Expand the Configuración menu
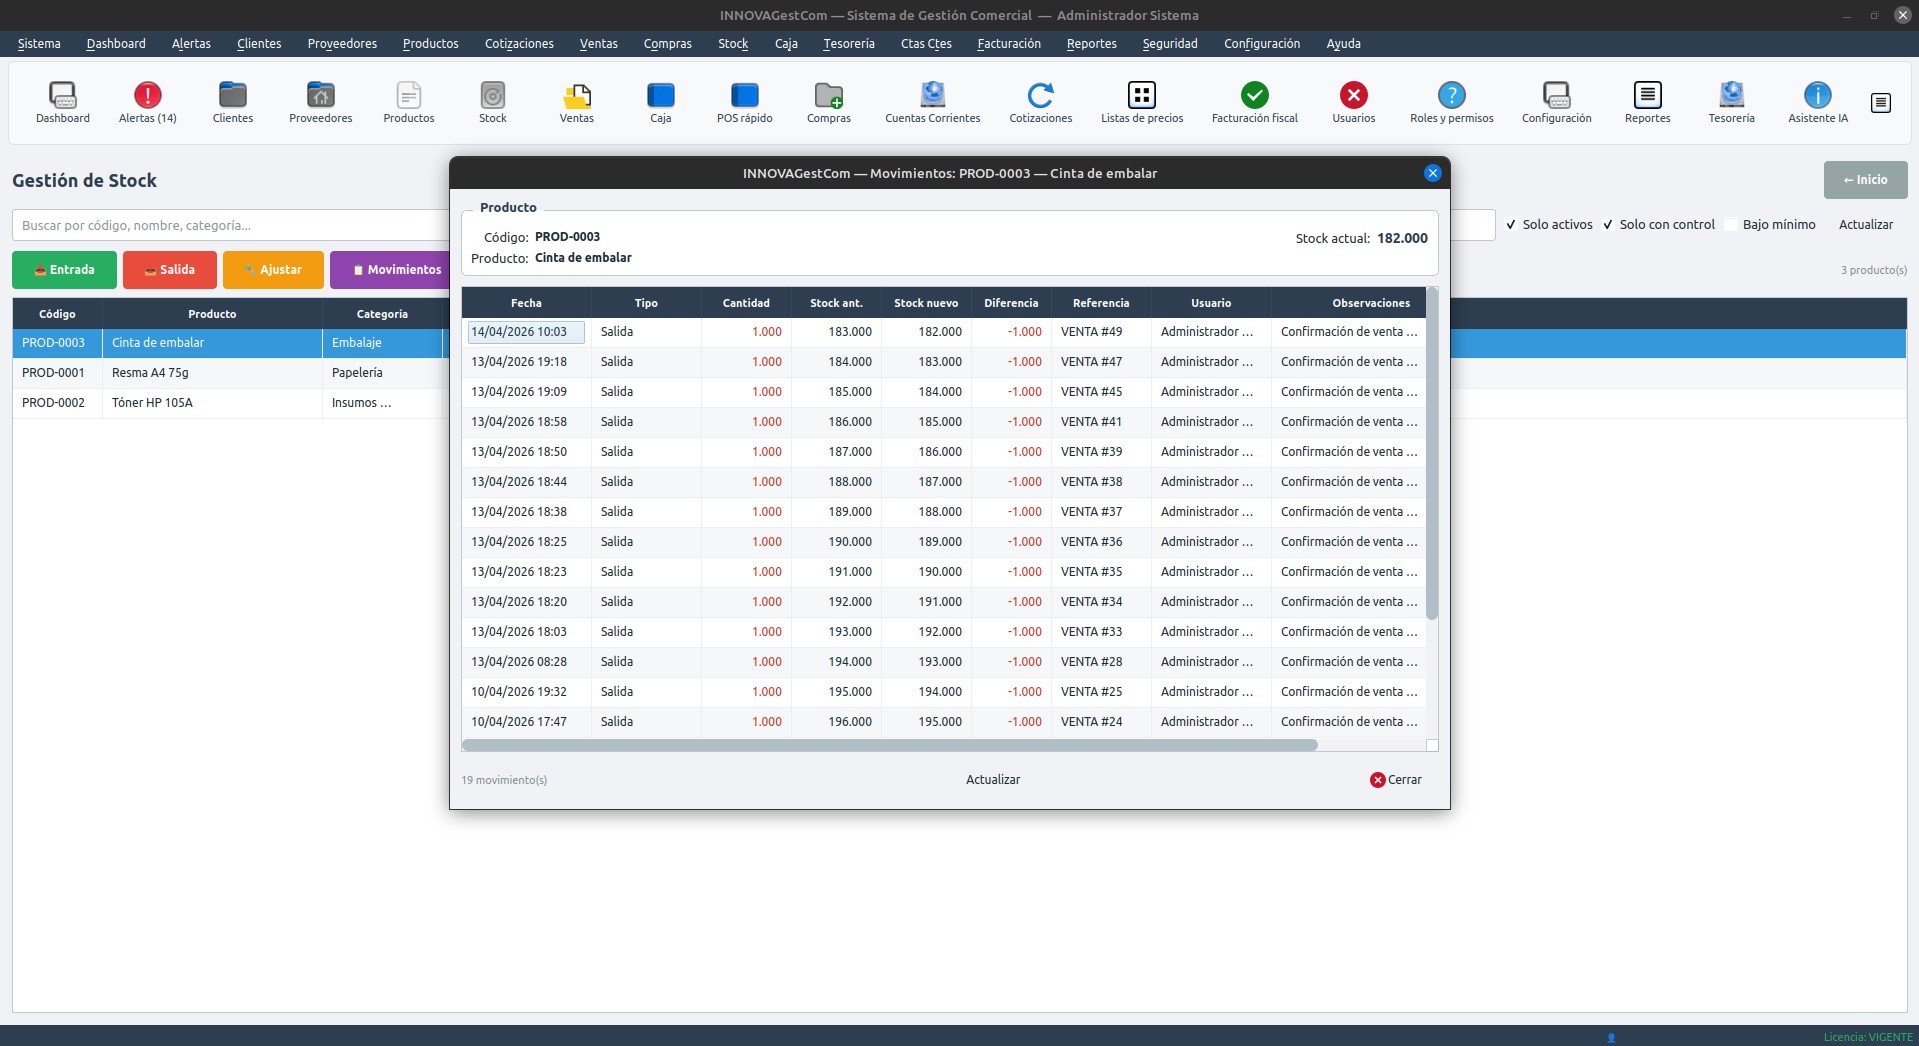 point(1261,44)
